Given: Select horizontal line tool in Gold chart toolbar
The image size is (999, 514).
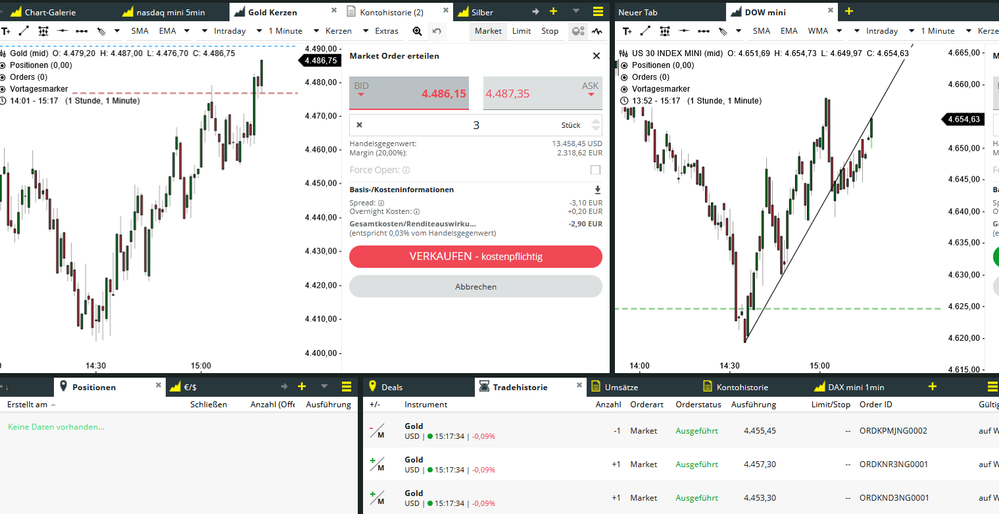Looking at the screenshot, I should [x=62, y=31].
